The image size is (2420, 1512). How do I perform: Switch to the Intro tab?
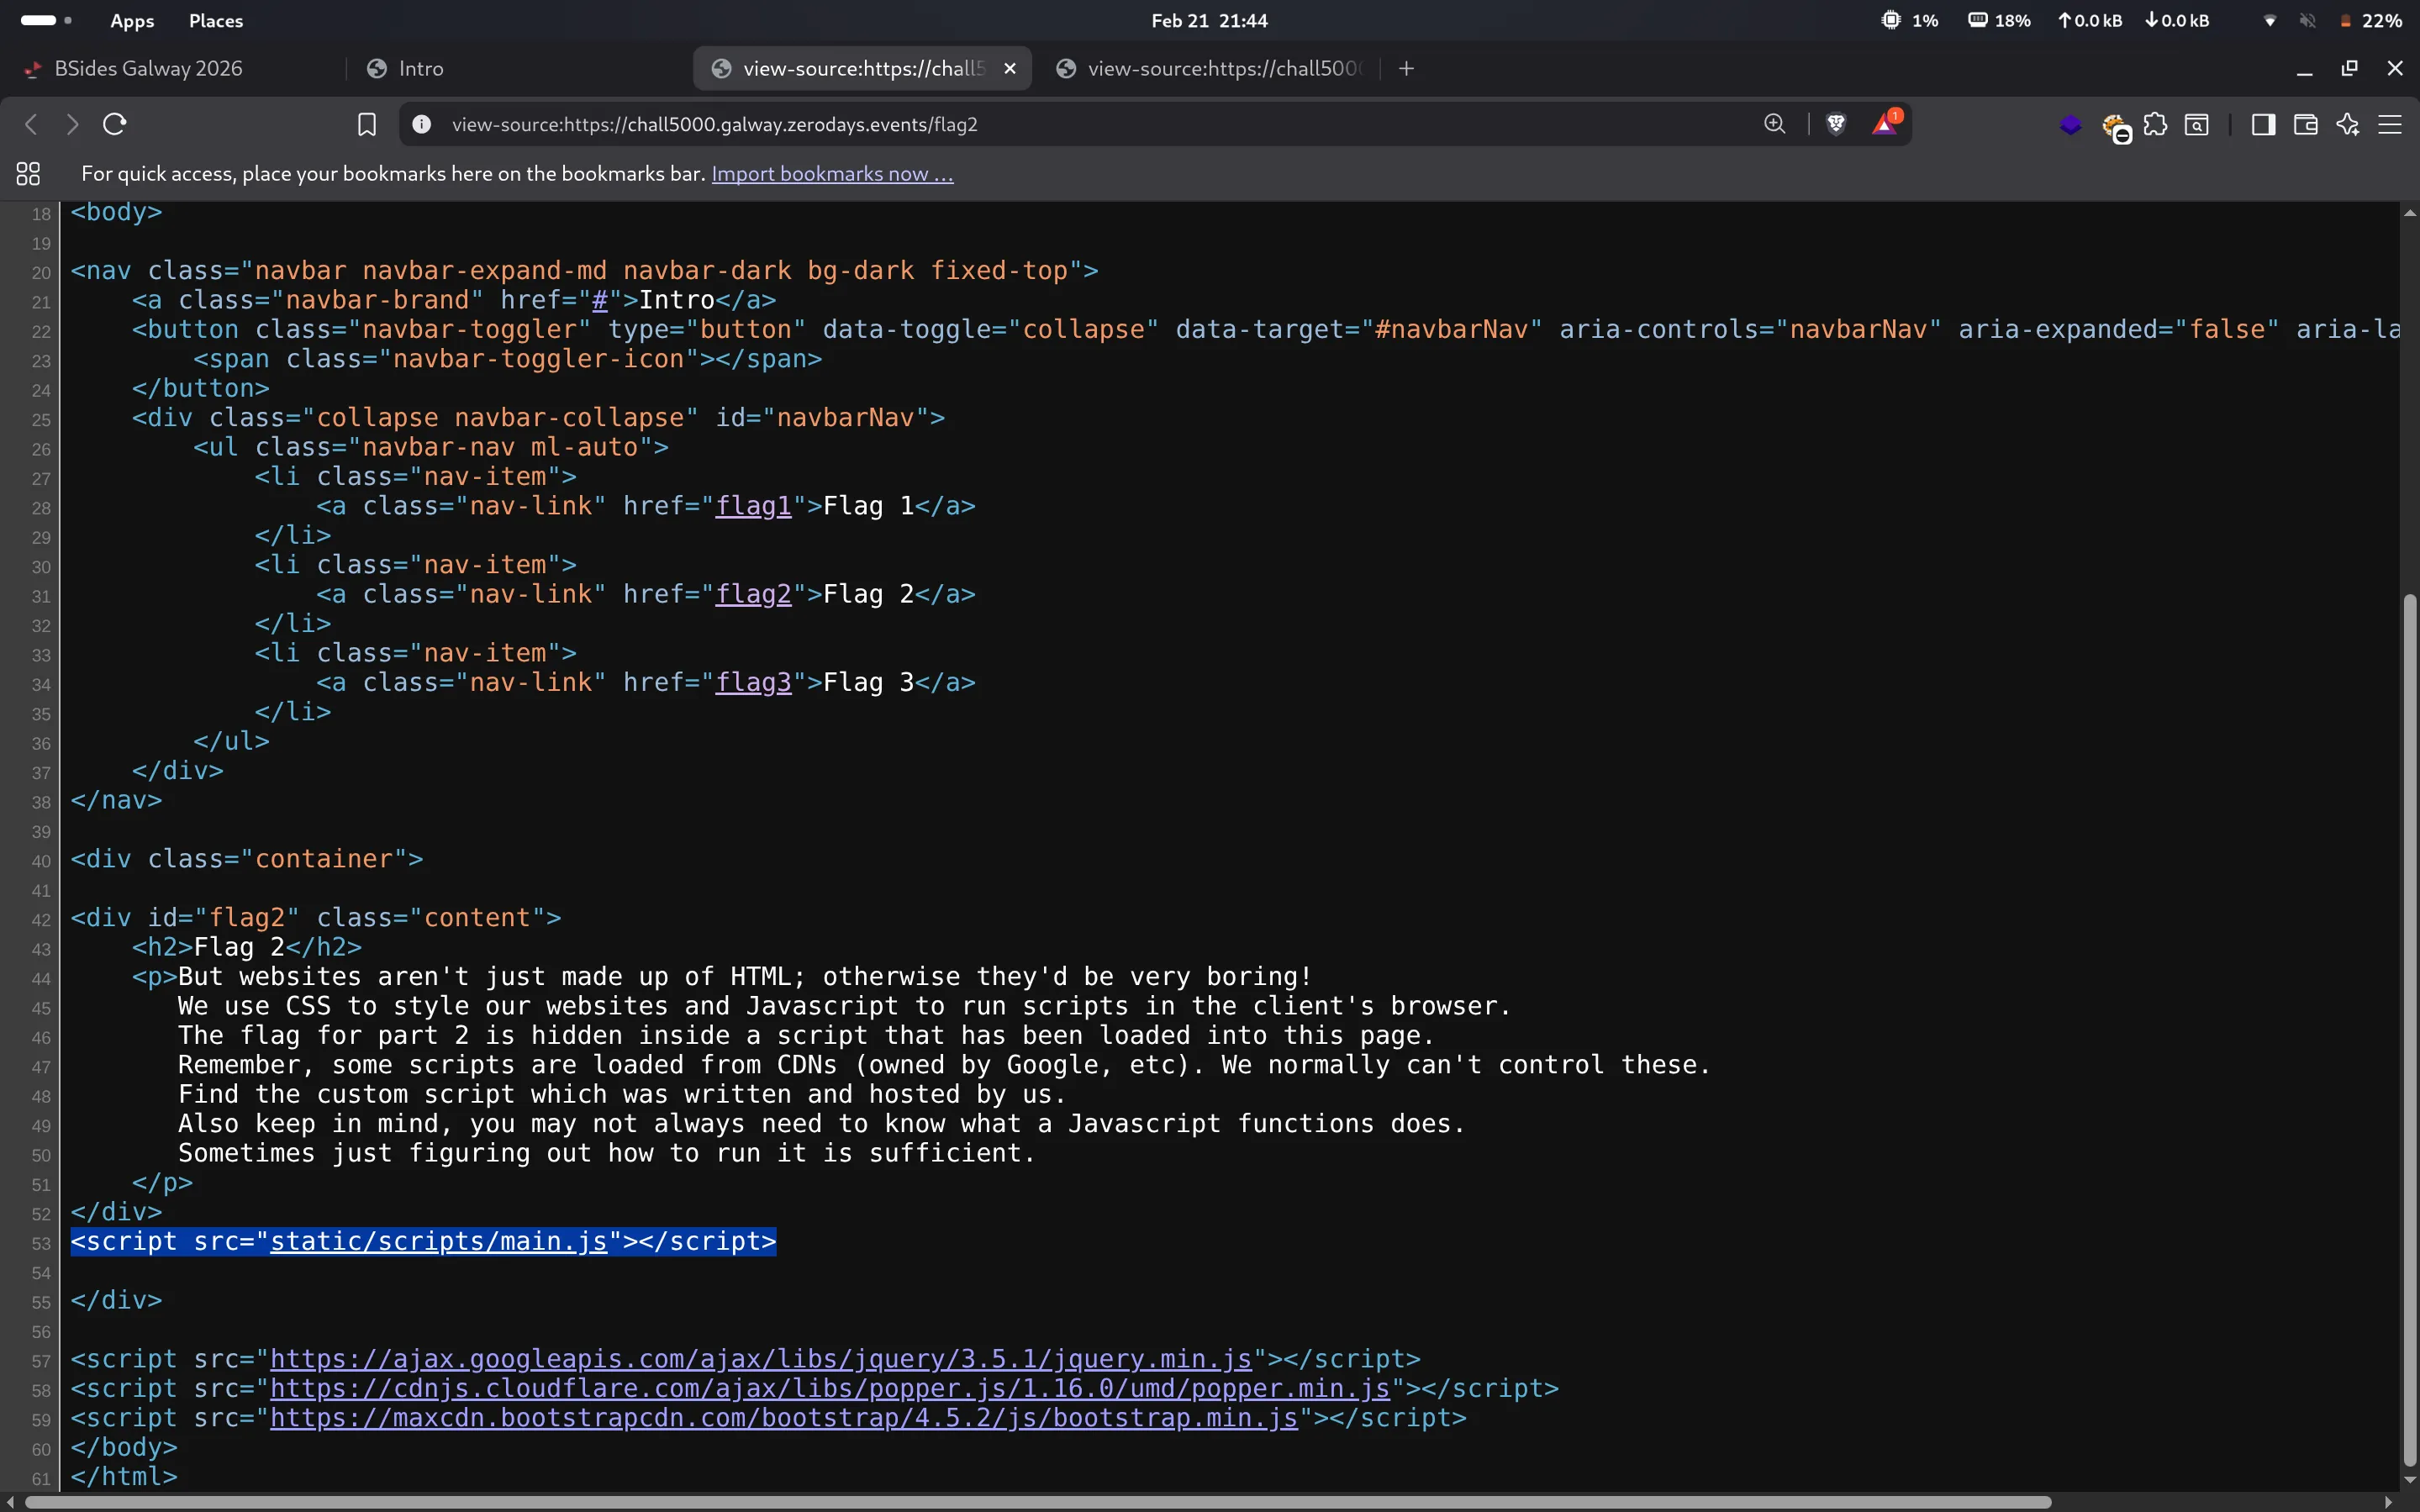420,68
